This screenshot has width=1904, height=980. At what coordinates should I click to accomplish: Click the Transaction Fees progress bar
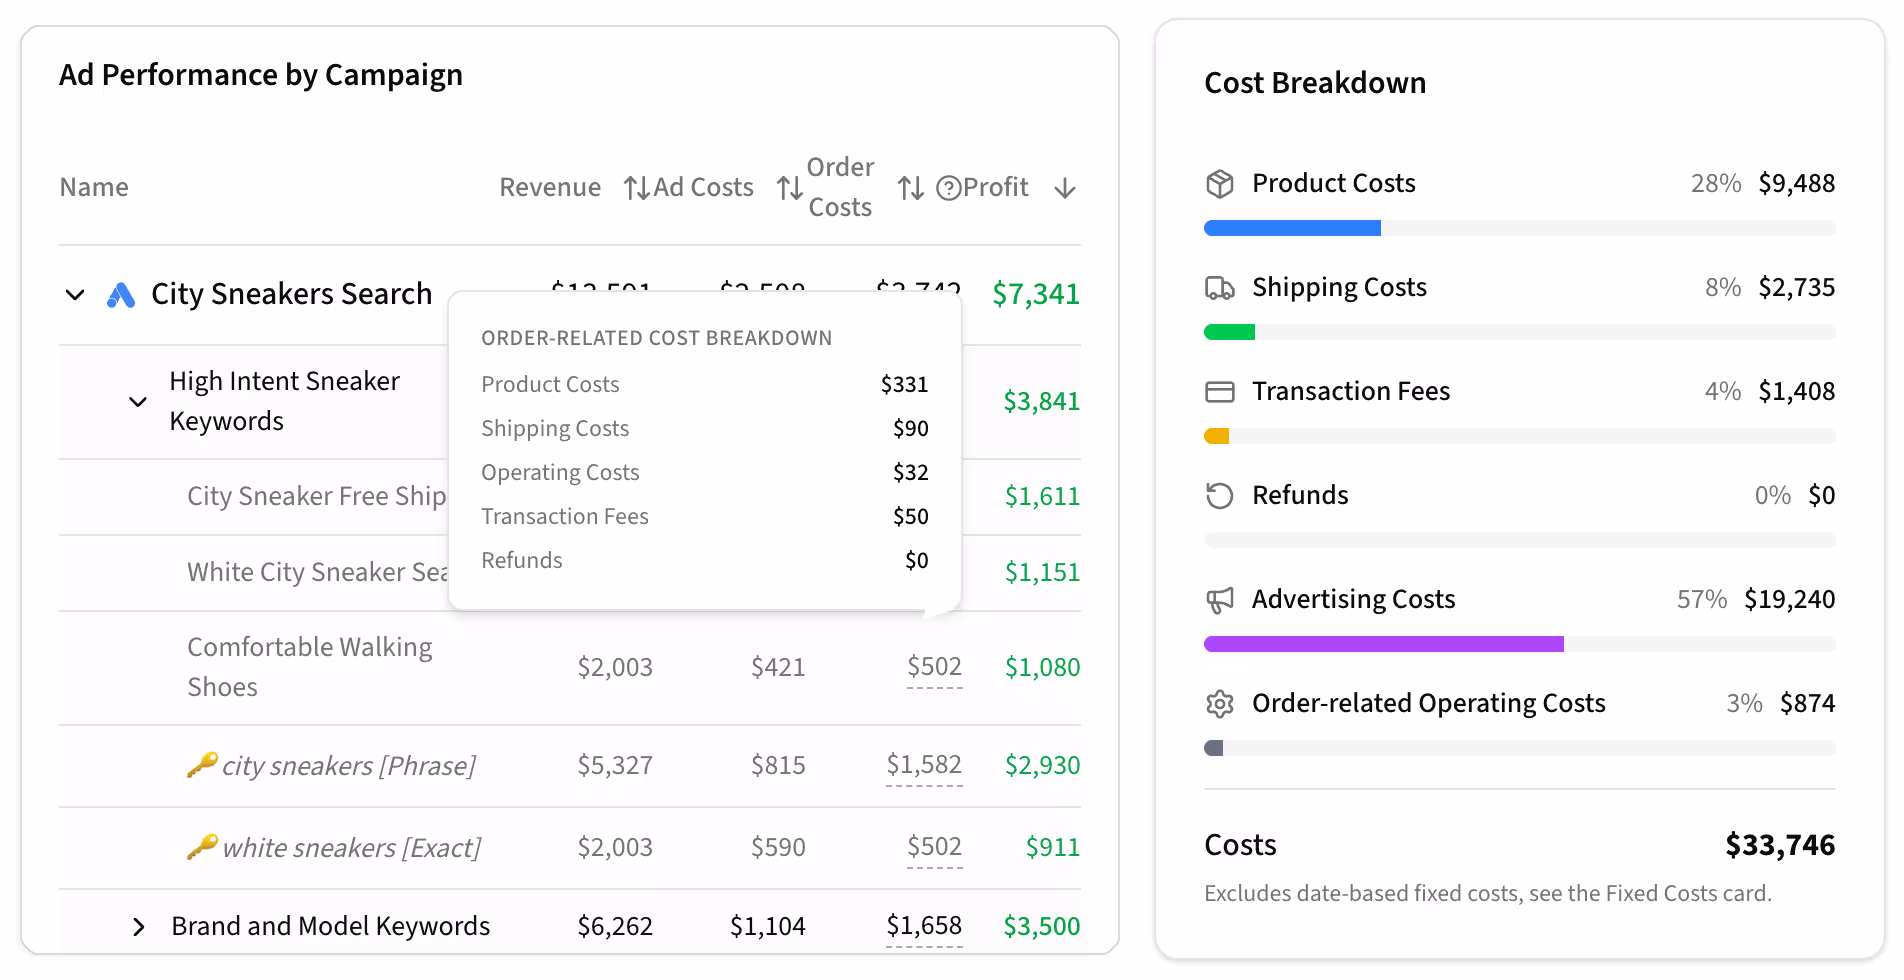coord(1520,436)
